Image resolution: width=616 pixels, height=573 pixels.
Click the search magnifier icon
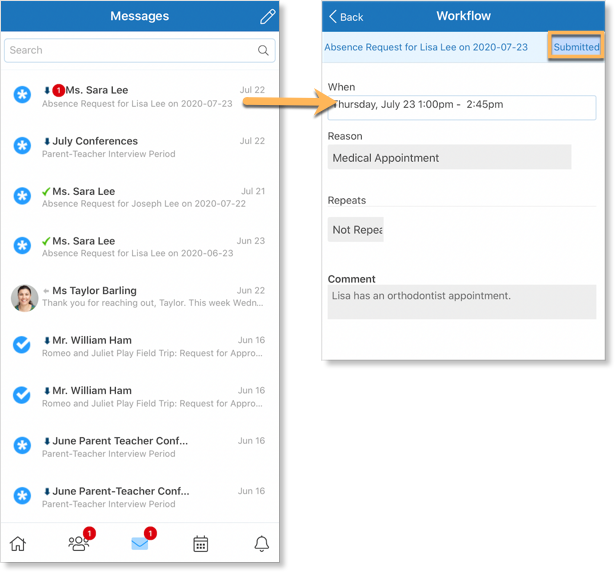tap(263, 50)
